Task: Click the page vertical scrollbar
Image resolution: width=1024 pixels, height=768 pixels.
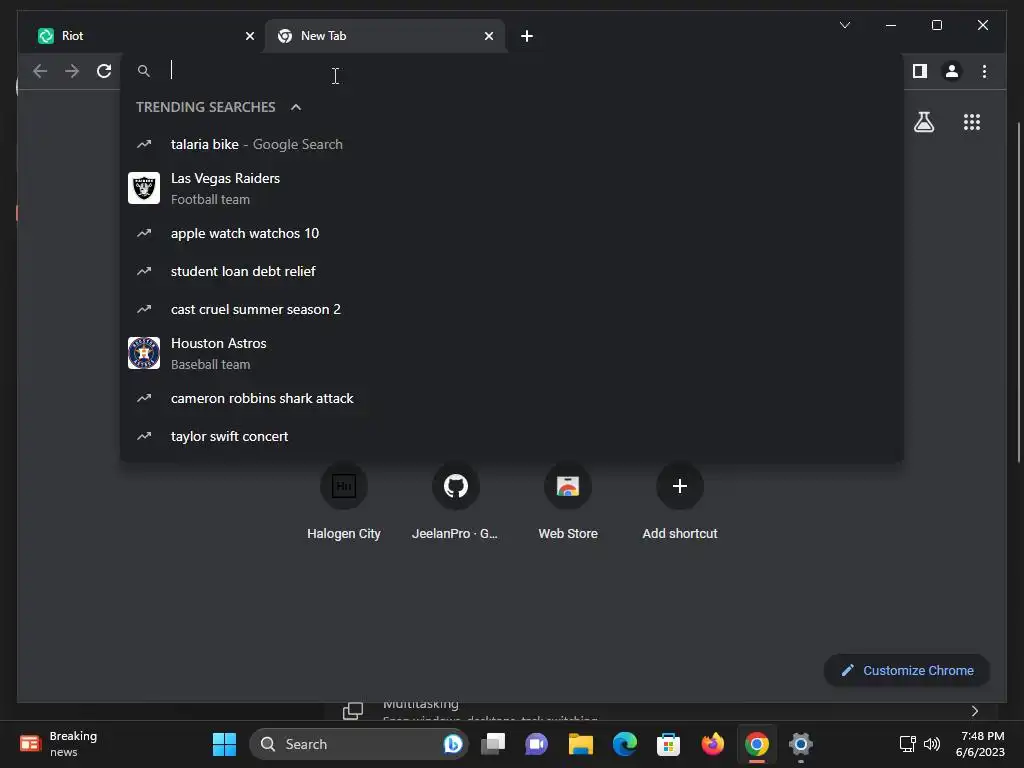Action: 1019,294
